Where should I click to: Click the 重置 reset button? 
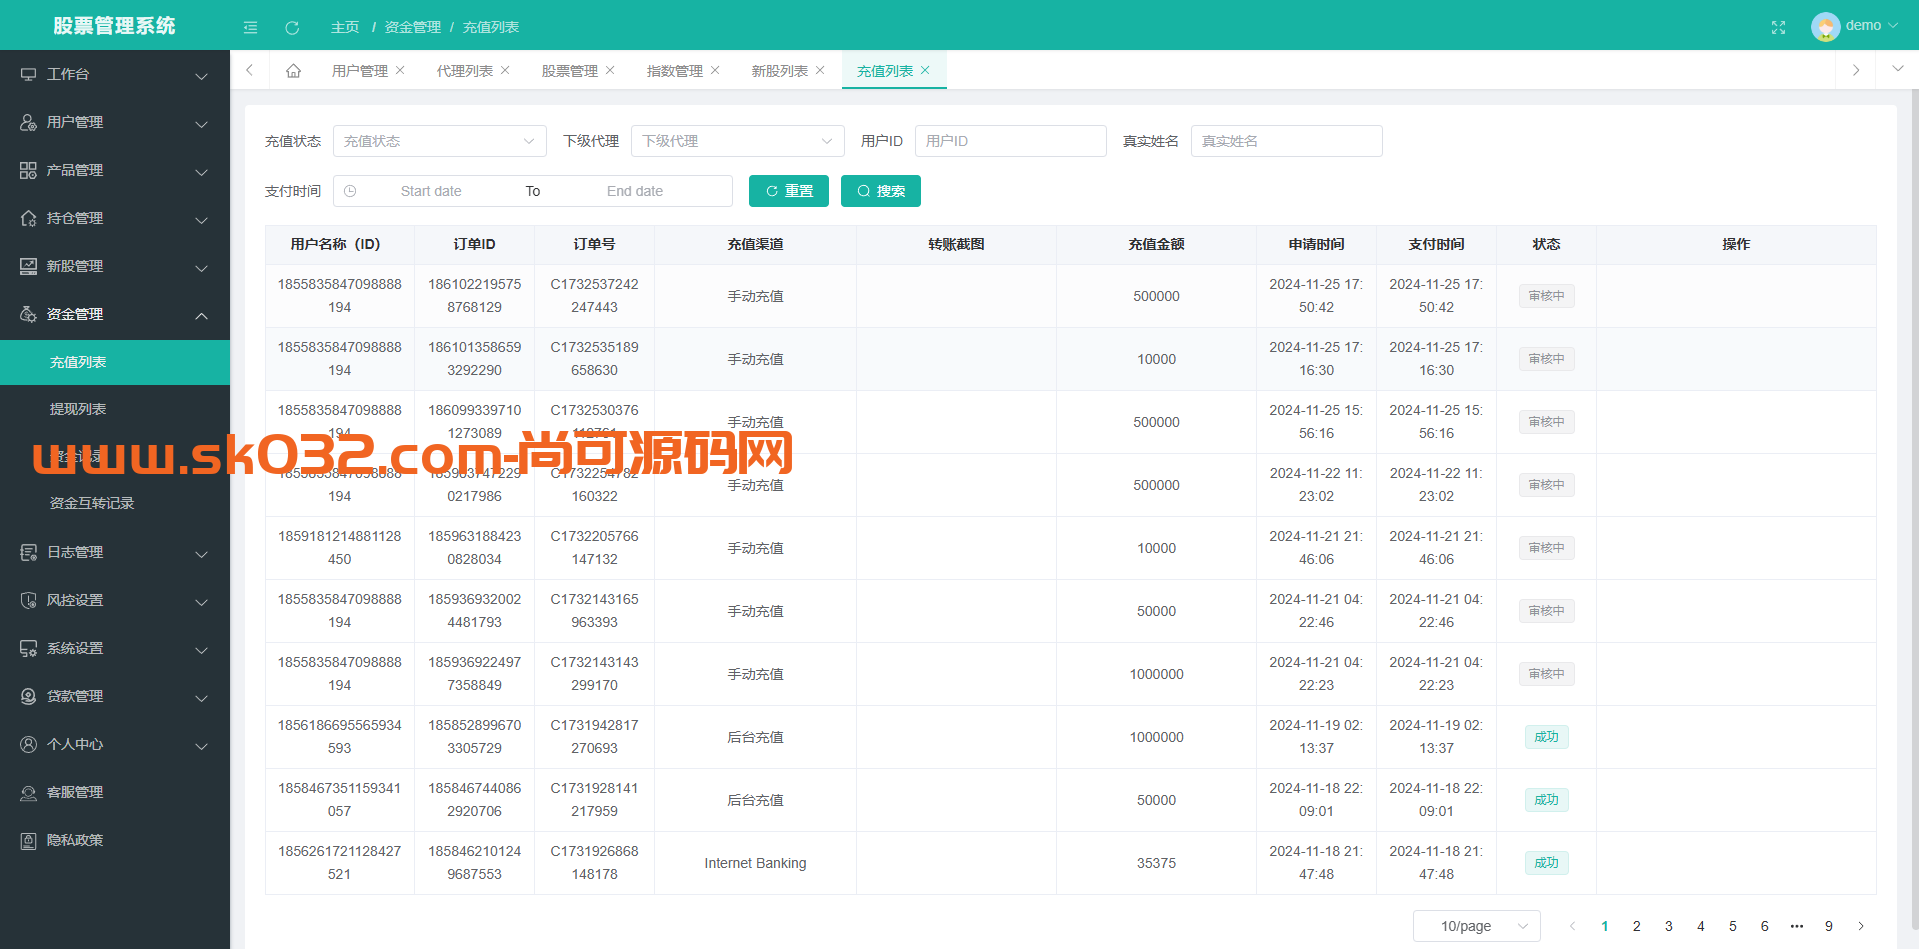click(789, 191)
